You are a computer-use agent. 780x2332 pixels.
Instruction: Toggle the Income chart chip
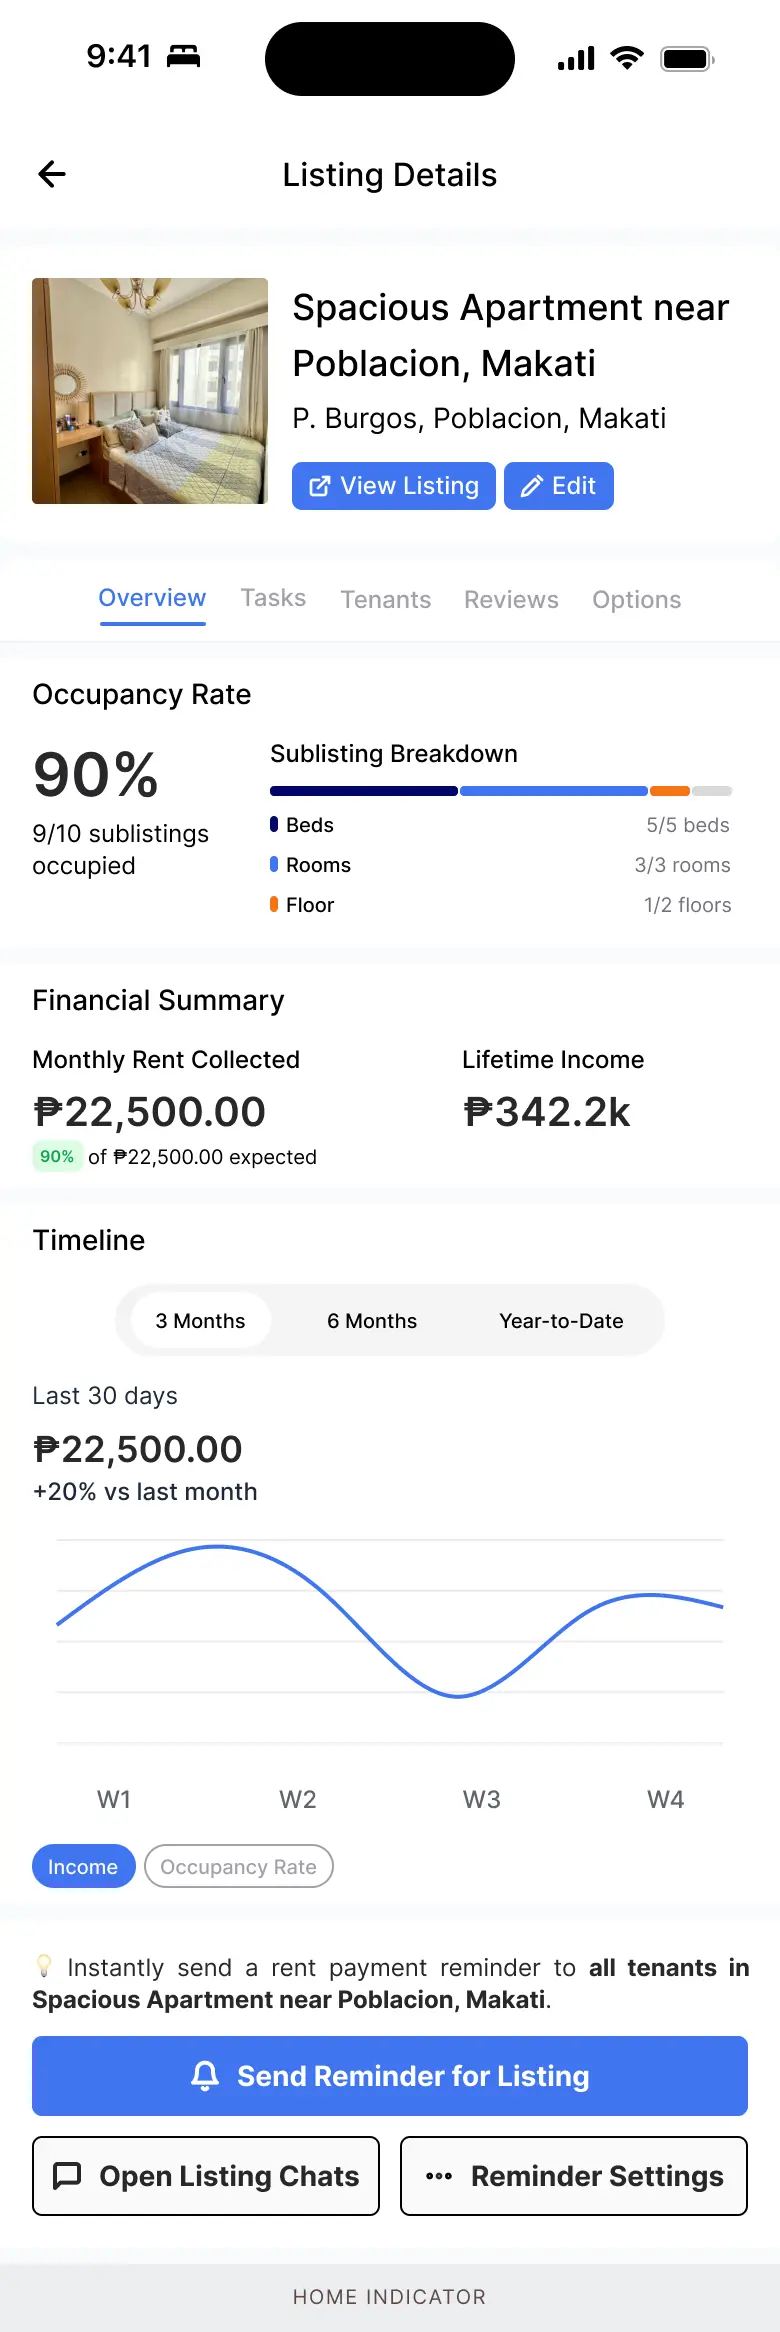click(x=83, y=1866)
